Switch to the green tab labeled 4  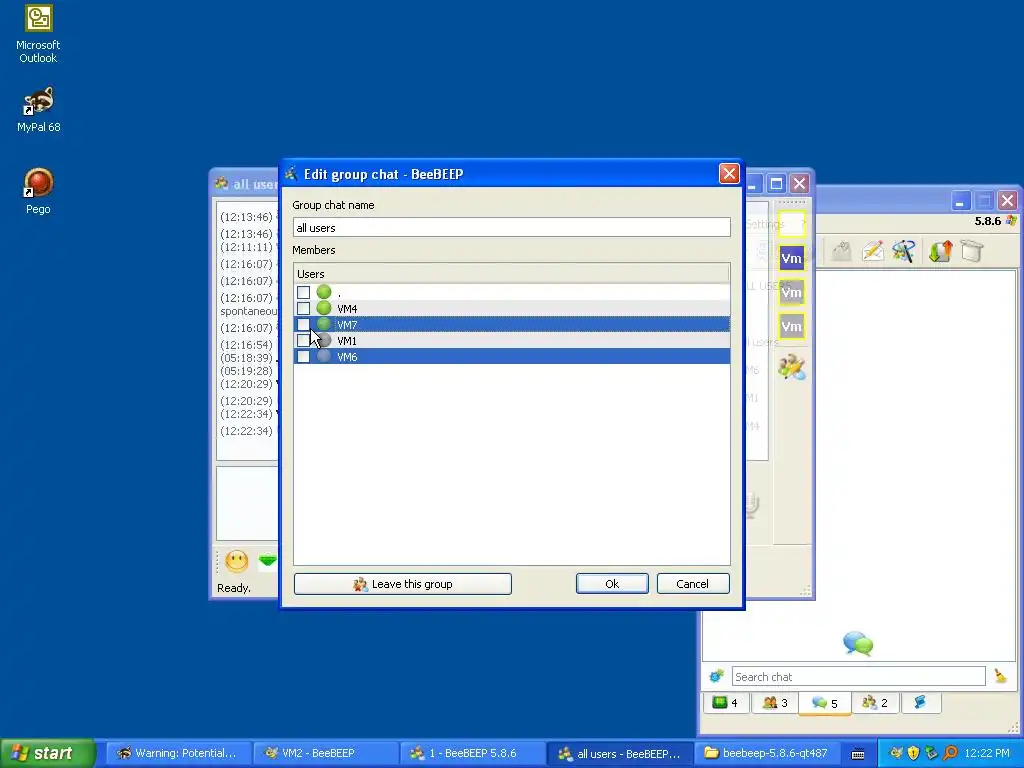tap(726, 703)
